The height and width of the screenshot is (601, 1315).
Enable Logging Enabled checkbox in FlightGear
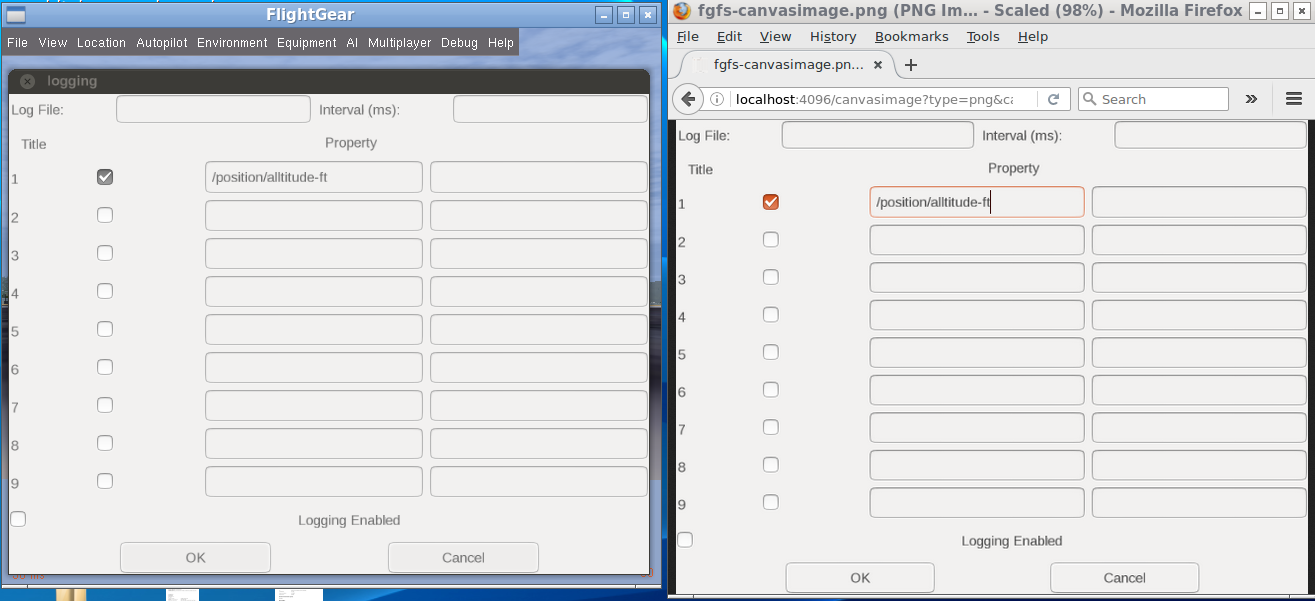click(18, 519)
